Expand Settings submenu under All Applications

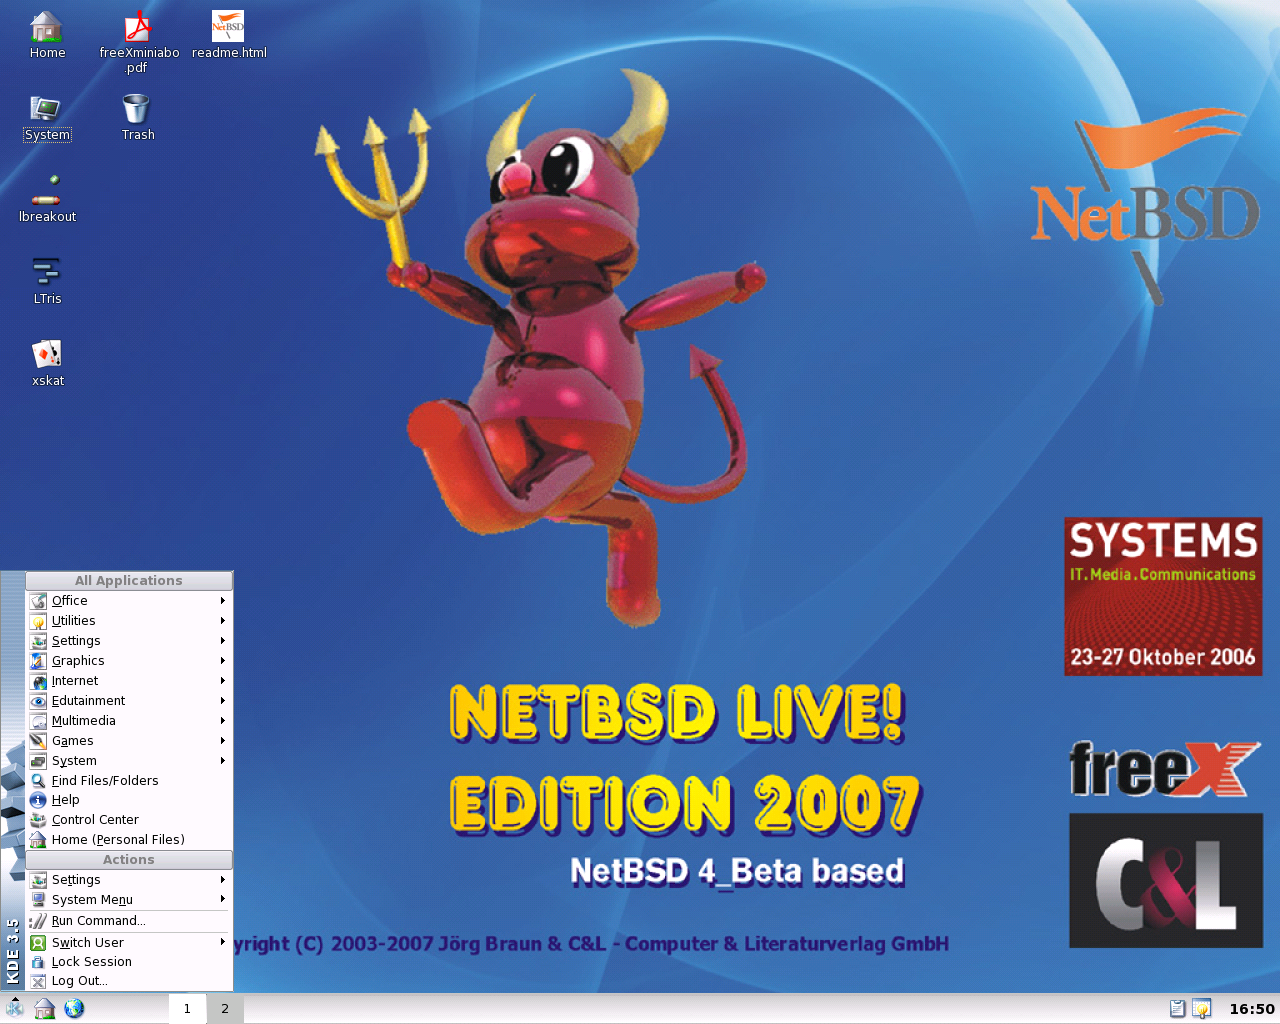[x=129, y=641]
